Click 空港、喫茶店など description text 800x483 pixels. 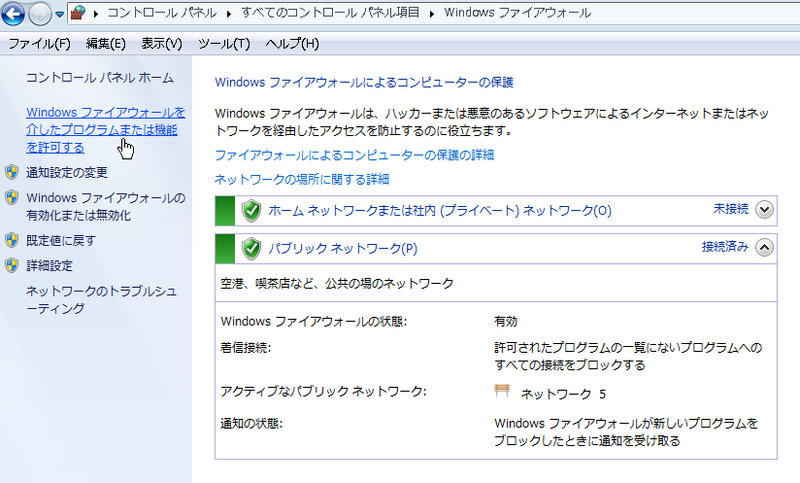coord(337,284)
